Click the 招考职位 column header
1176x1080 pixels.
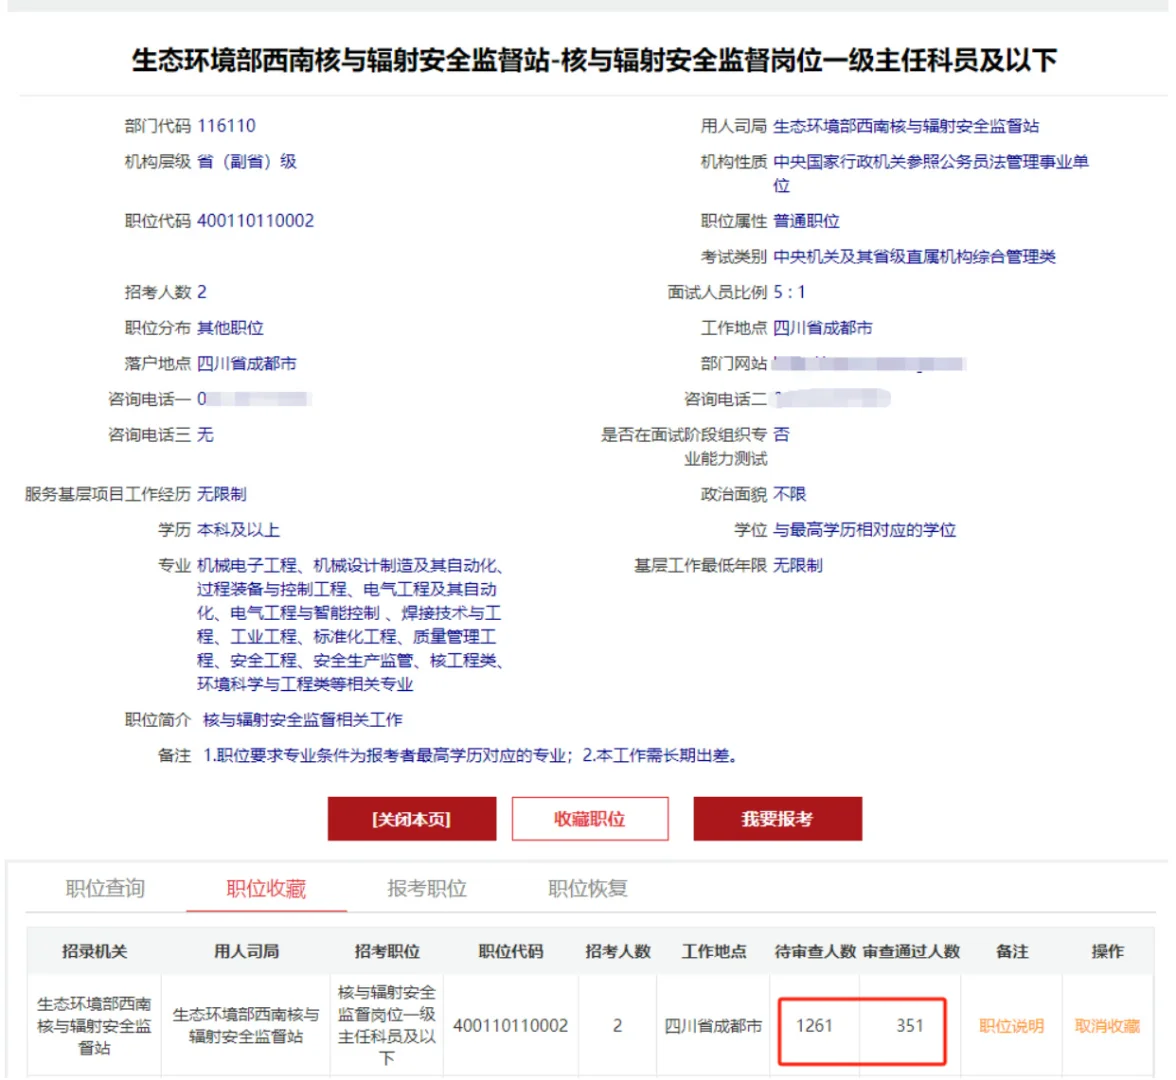click(x=387, y=951)
